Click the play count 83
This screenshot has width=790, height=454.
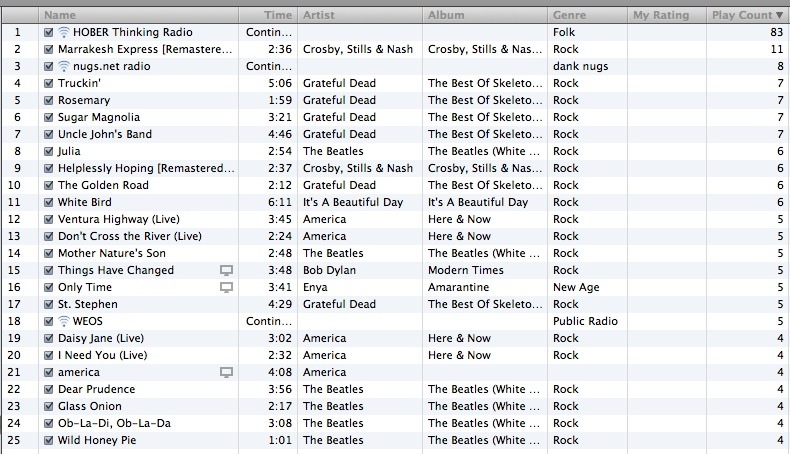pyautogui.click(x=776, y=32)
